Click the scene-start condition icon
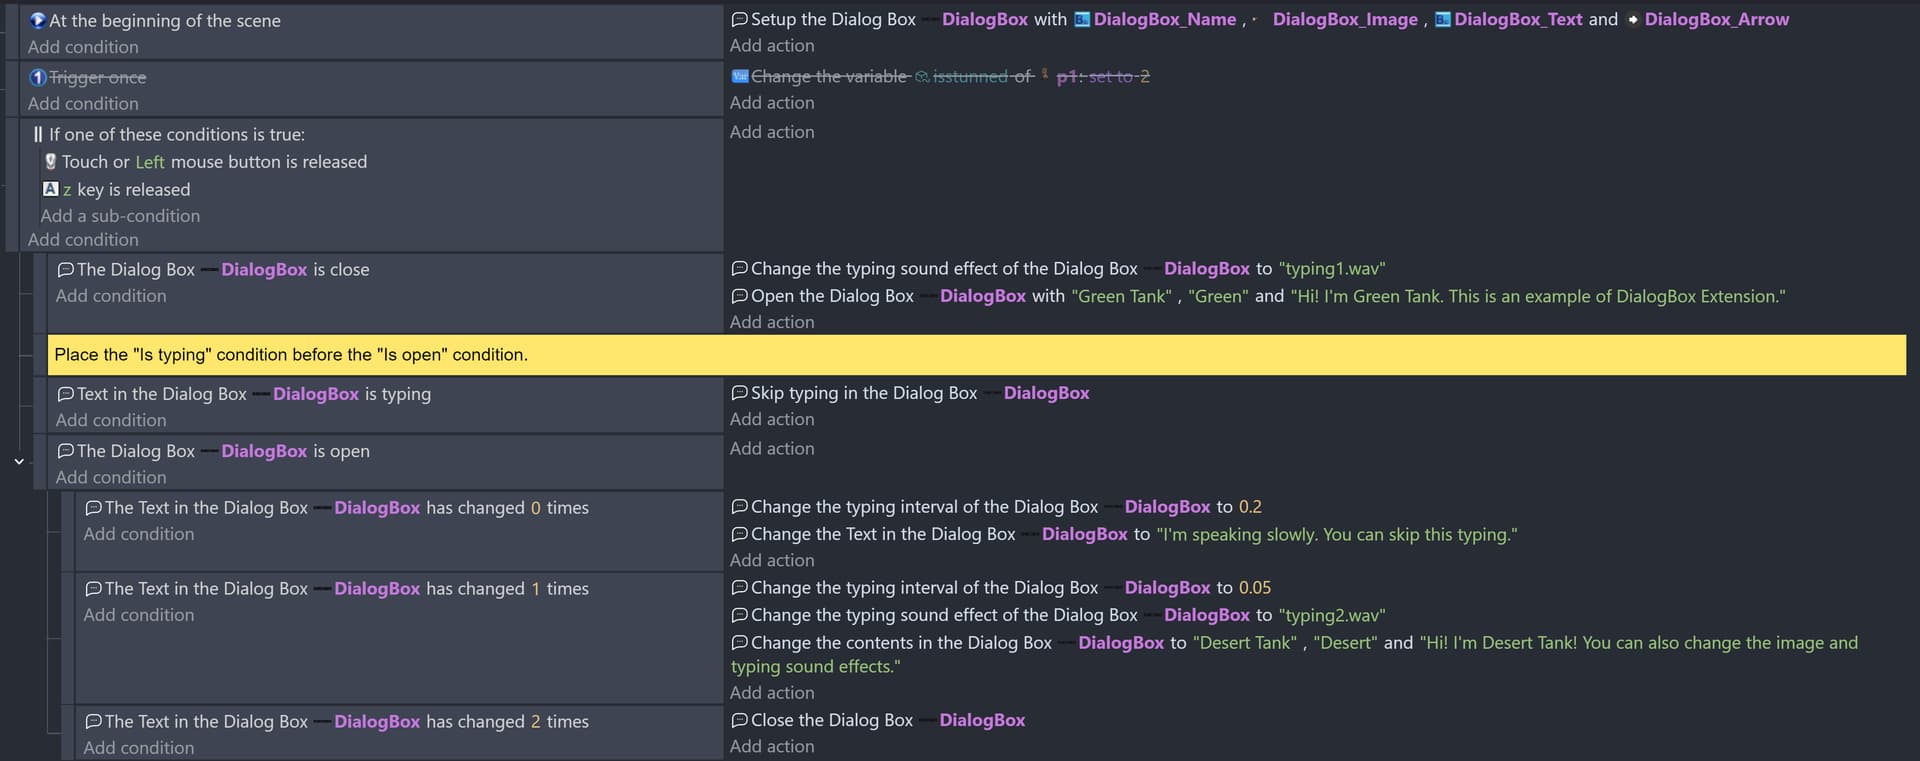Image resolution: width=1920 pixels, height=761 pixels. [38, 21]
